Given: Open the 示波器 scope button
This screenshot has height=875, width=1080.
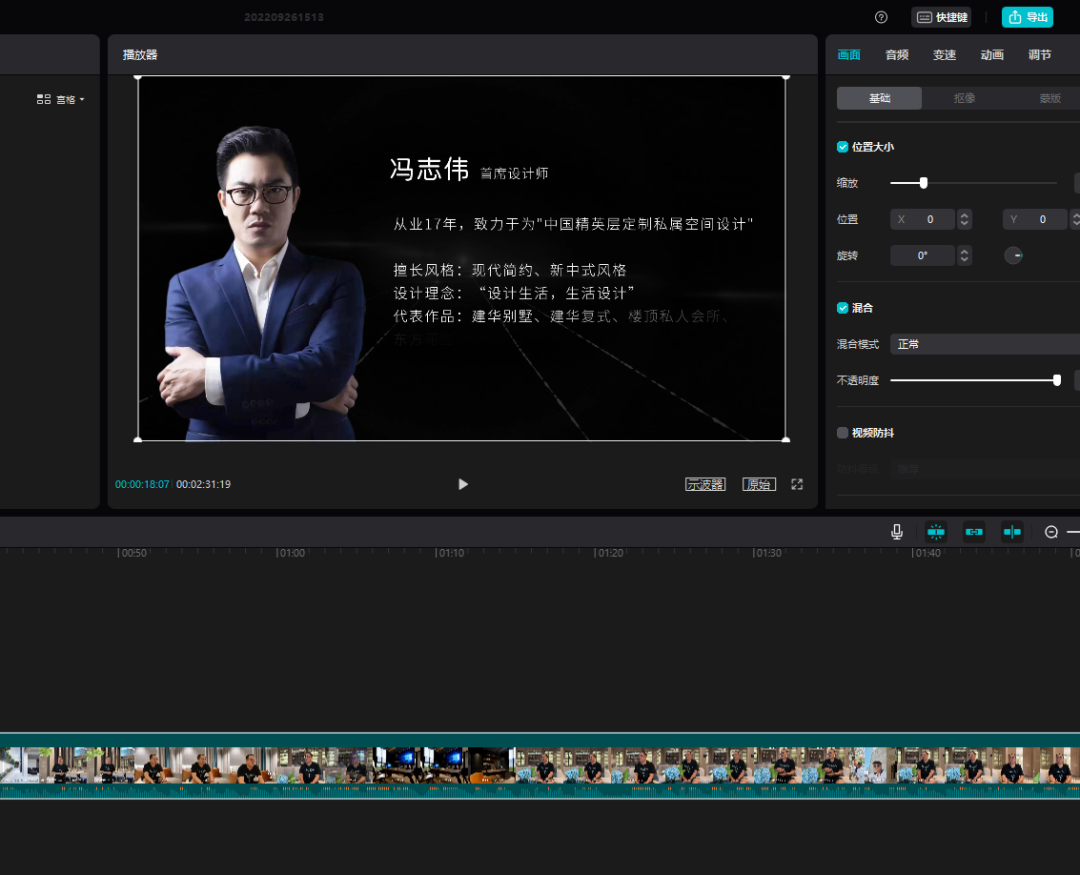Looking at the screenshot, I should (705, 484).
